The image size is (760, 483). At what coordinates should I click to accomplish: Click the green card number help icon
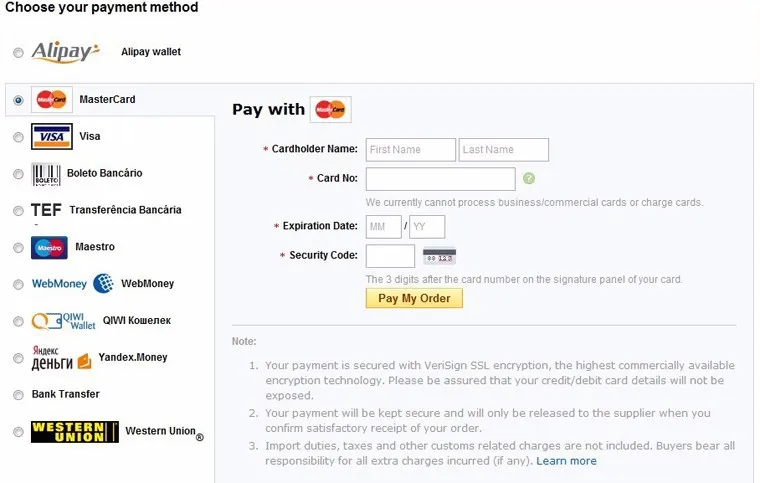click(529, 178)
